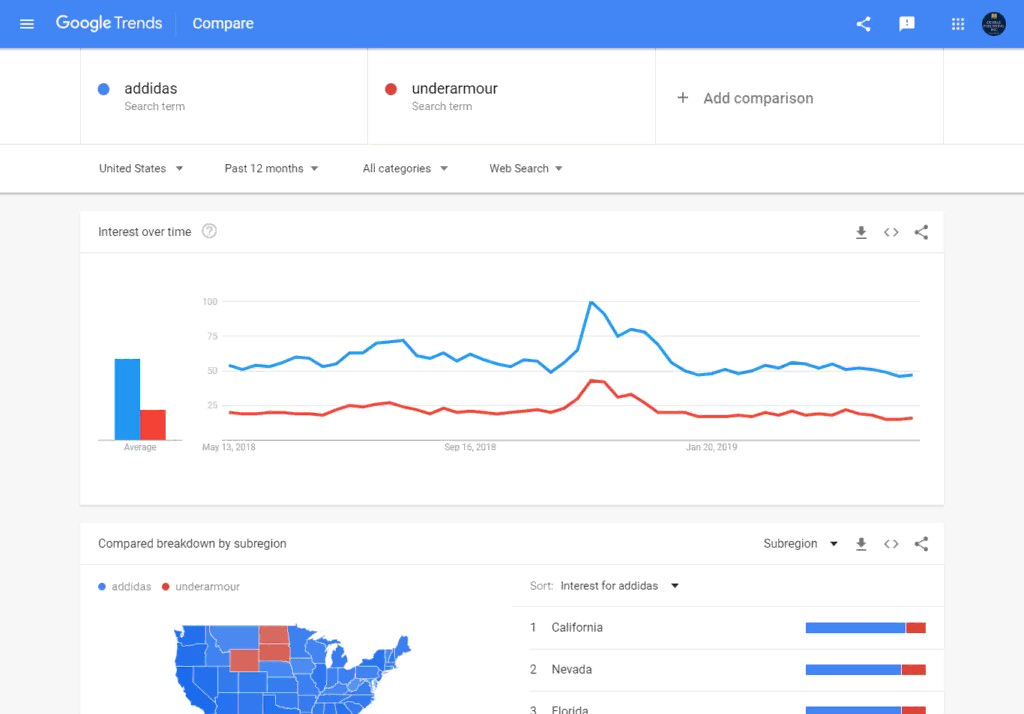The width and height of the screenshot is (1024, 714).
Task: Switch Web Search to another search type
Action: click(x=525, y=168)
